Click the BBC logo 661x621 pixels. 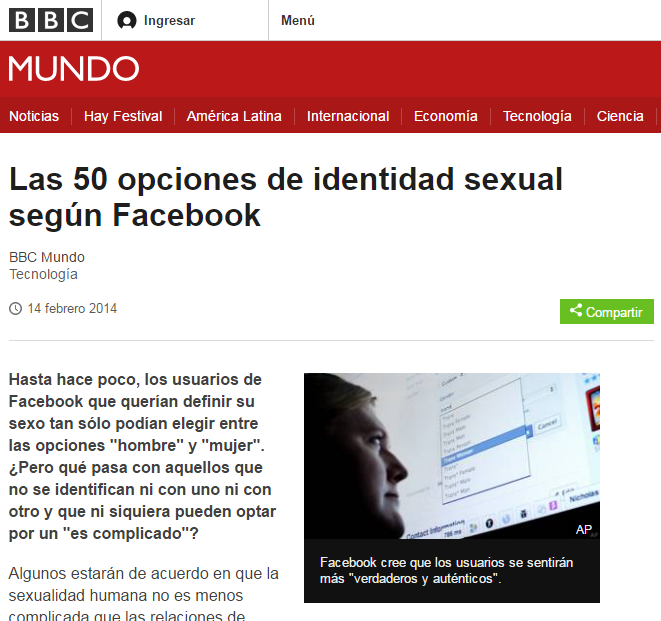51,20
